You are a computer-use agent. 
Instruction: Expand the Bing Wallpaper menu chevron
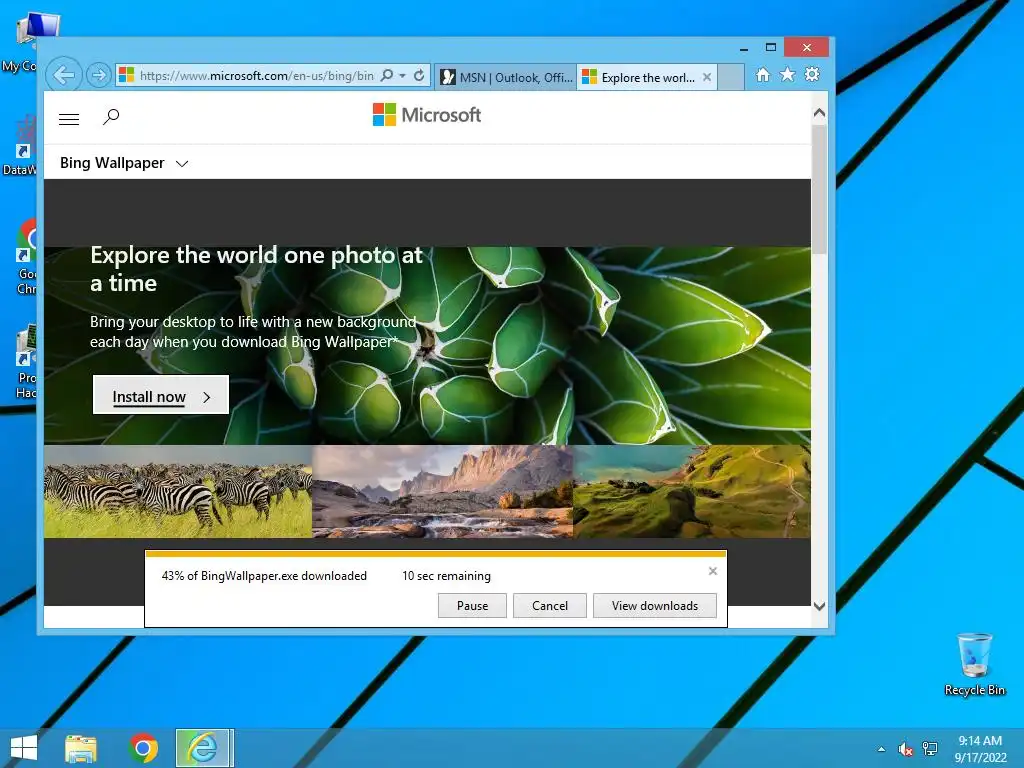[x=182, y=164]
